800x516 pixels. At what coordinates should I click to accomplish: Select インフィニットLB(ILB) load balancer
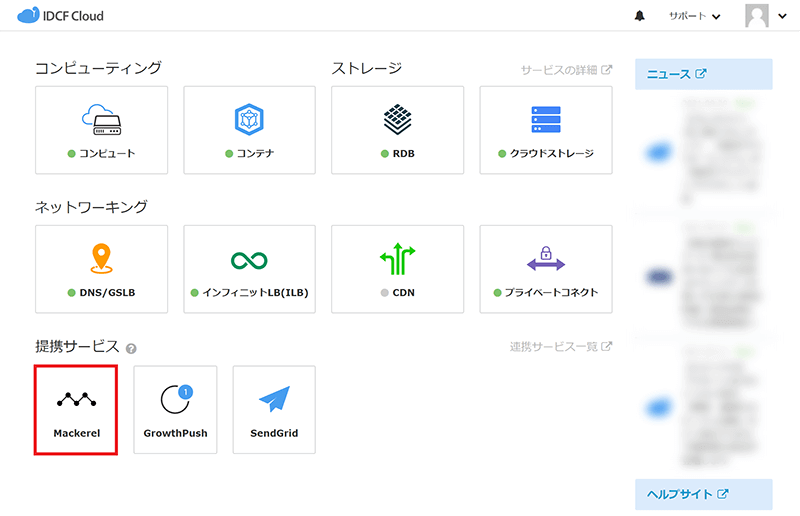point(249,269)
